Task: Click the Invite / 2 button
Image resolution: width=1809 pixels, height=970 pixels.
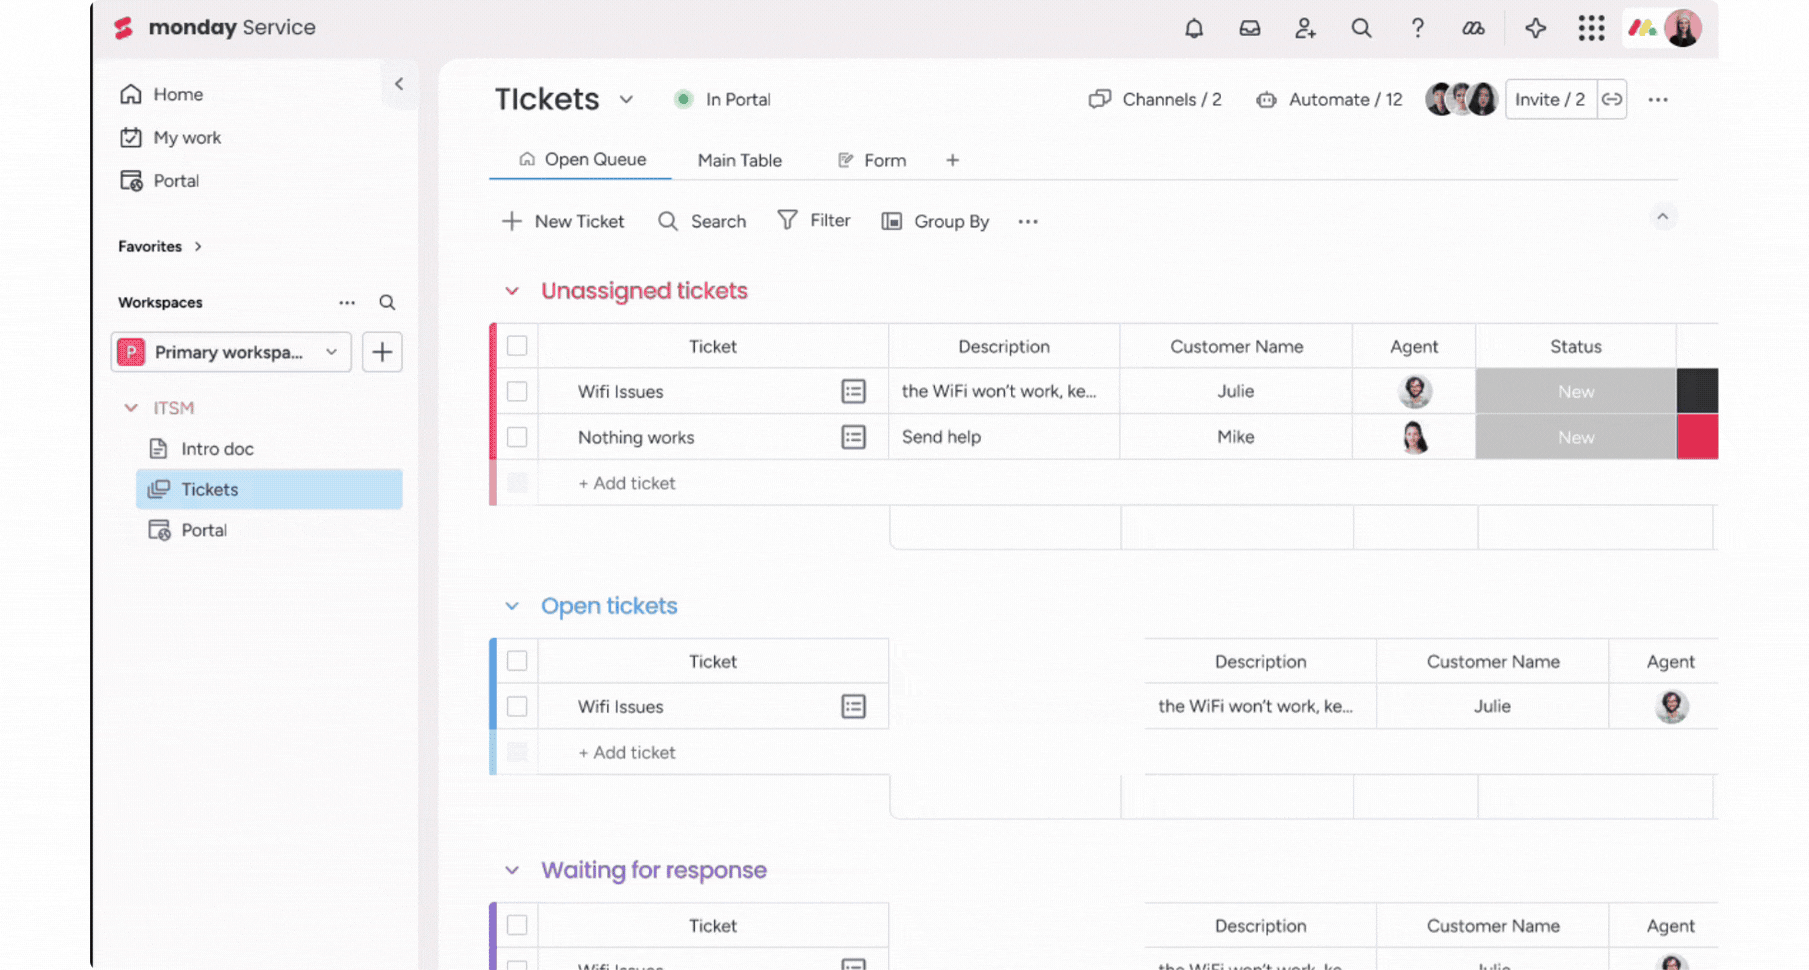Action: point(1550,99)
